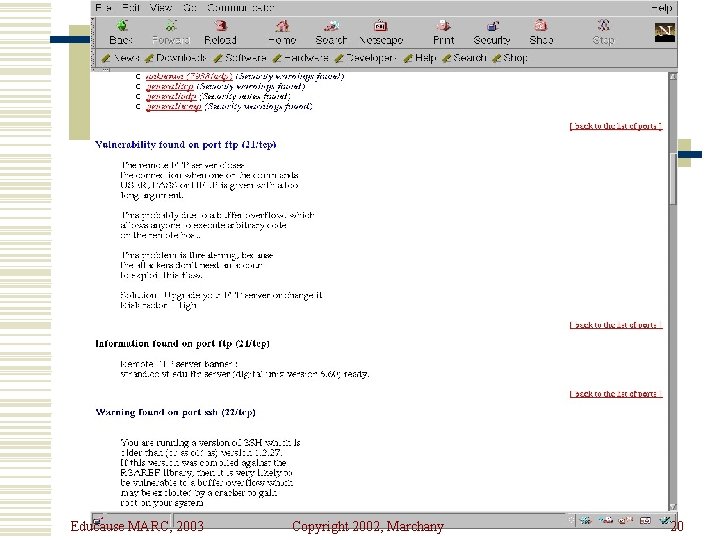Open the Downloads personal toolbar bookmark
This screenshot has height=540, width=720.
[175, 58]
